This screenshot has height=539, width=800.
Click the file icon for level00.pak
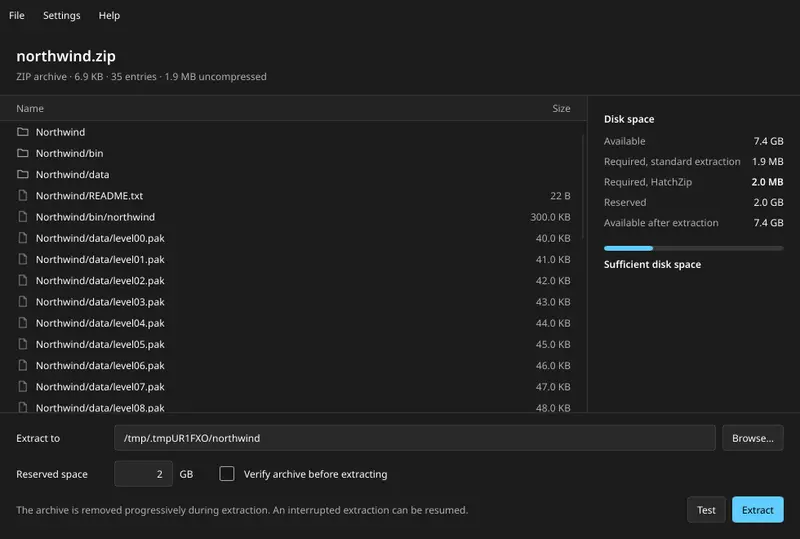(22, 238)
